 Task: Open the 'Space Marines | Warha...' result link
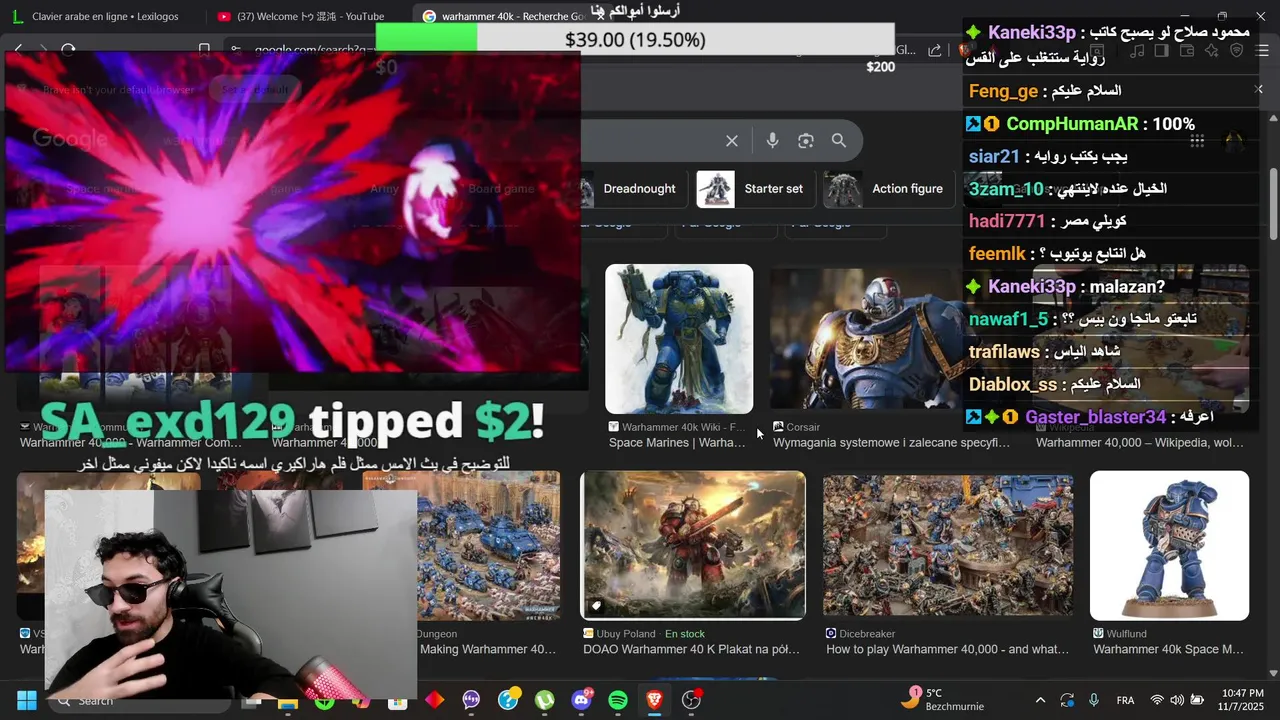click(677, 443)
